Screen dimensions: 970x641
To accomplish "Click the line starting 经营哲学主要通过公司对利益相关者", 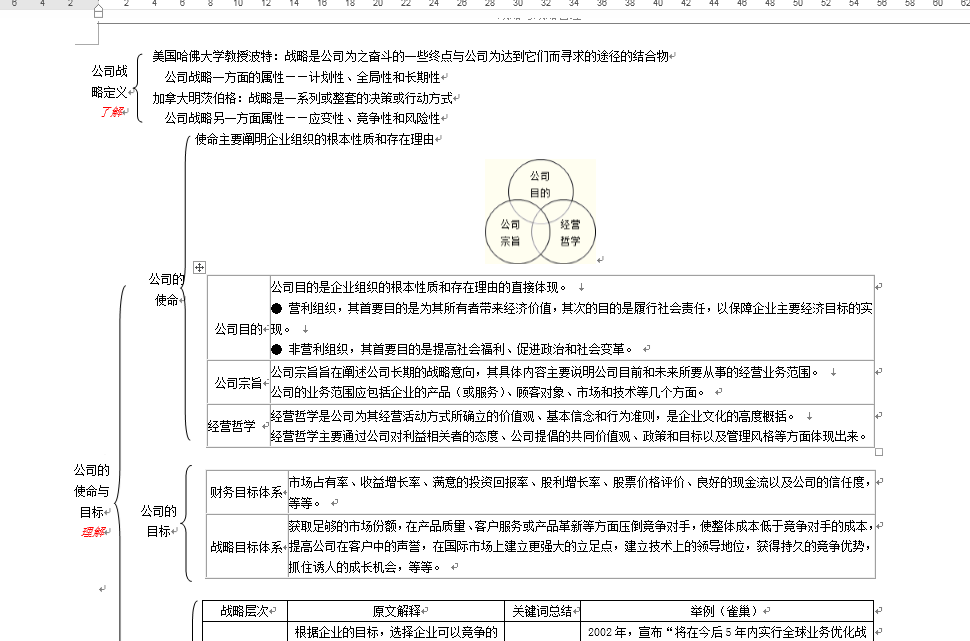I will (569, 436).
